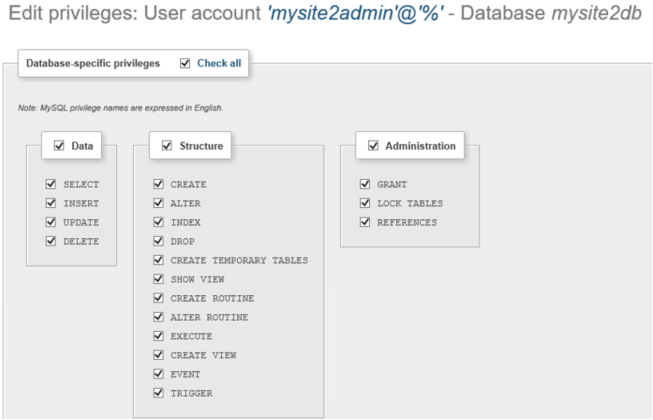Uncheck the DELETE privilege checkbox
The height and width of the screenshot is (420, 653).
49,241
